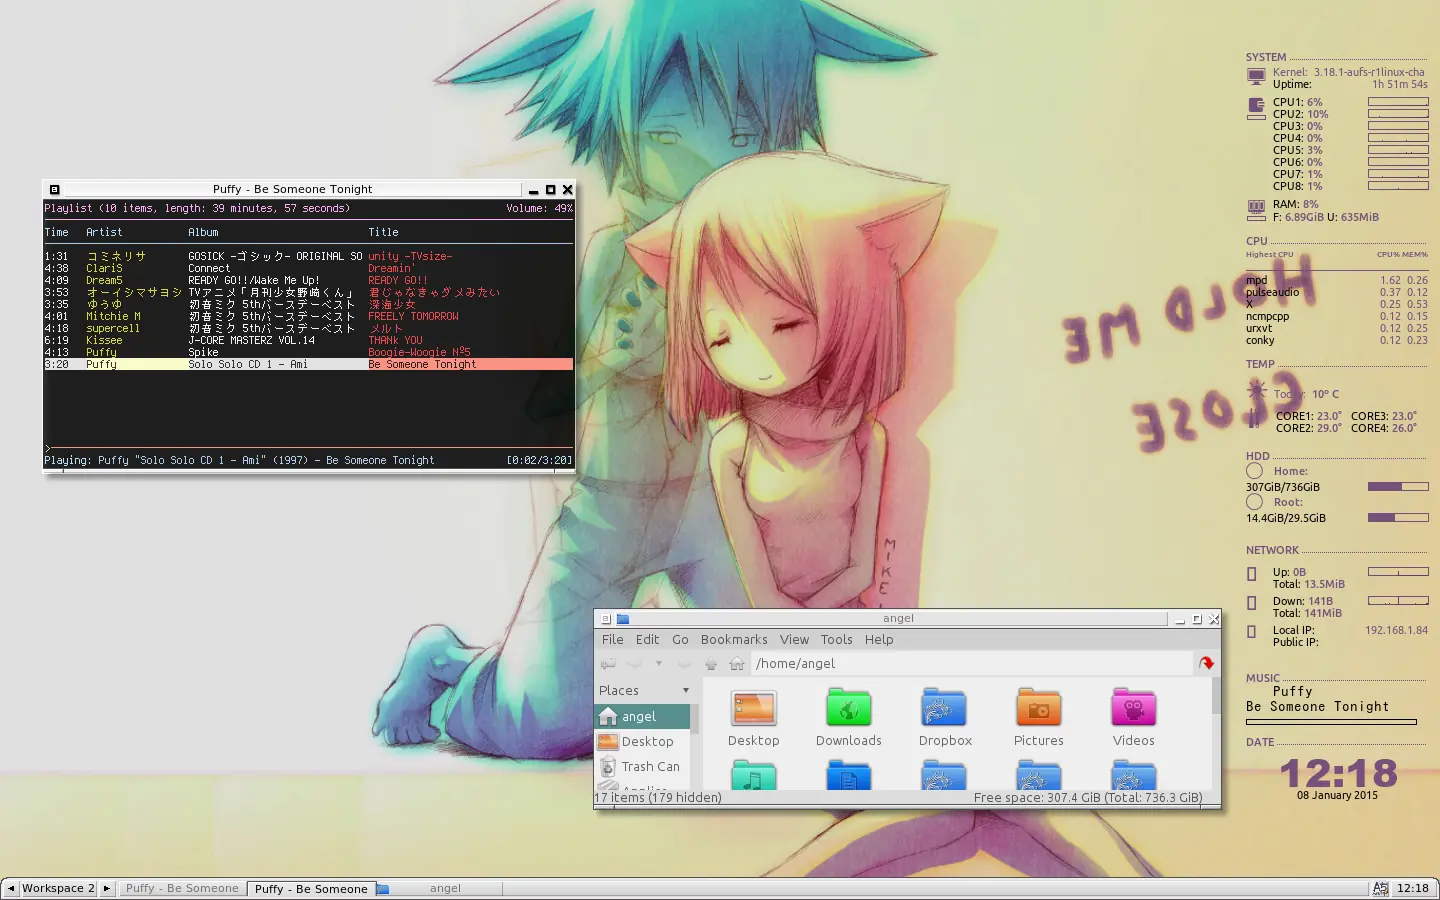Viewport: 1440px width, 900px height.
Task: Switch to next workspace with right arrow
Action: point(107,888)
